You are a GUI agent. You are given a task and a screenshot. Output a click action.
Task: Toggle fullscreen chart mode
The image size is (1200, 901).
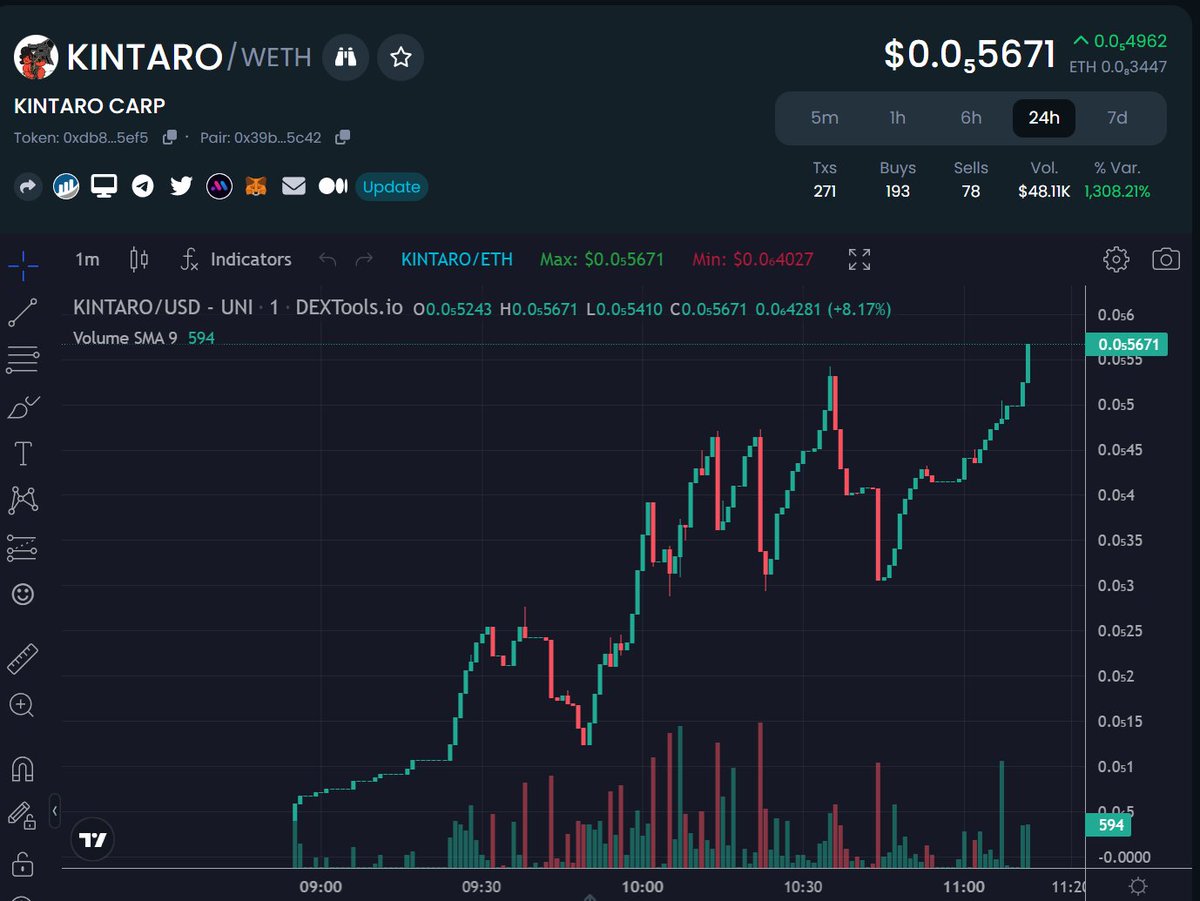click(x=859, y=260)
